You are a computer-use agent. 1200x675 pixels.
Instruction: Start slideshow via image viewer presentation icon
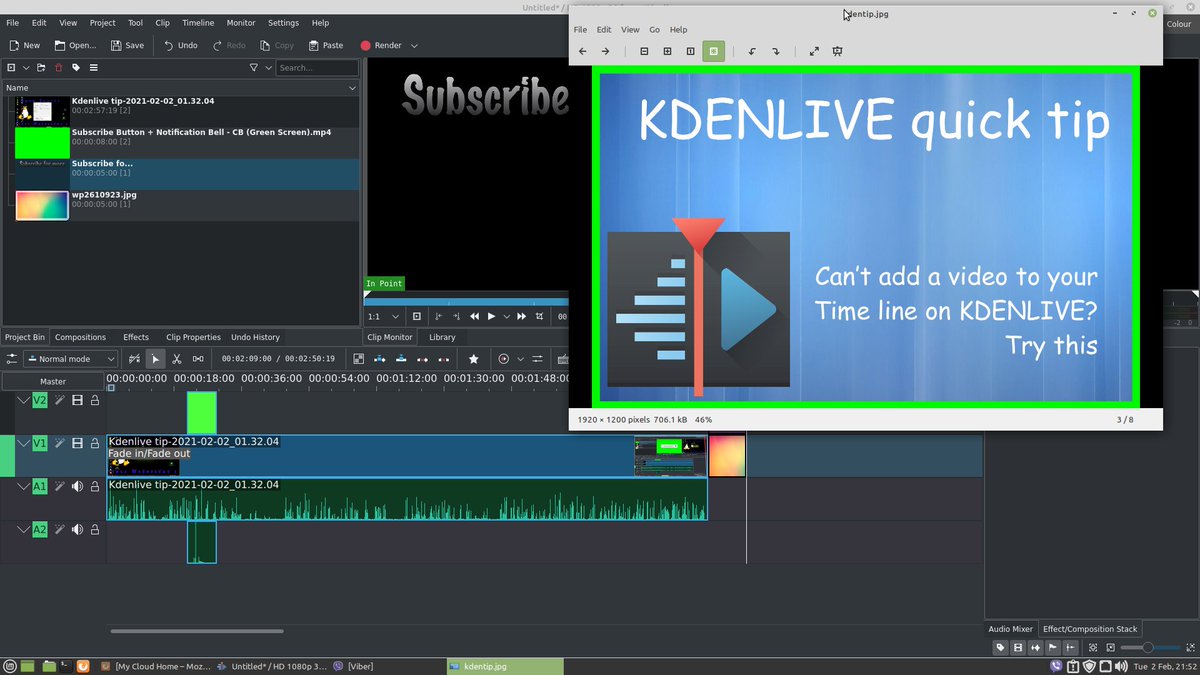[x=838, y=51]
